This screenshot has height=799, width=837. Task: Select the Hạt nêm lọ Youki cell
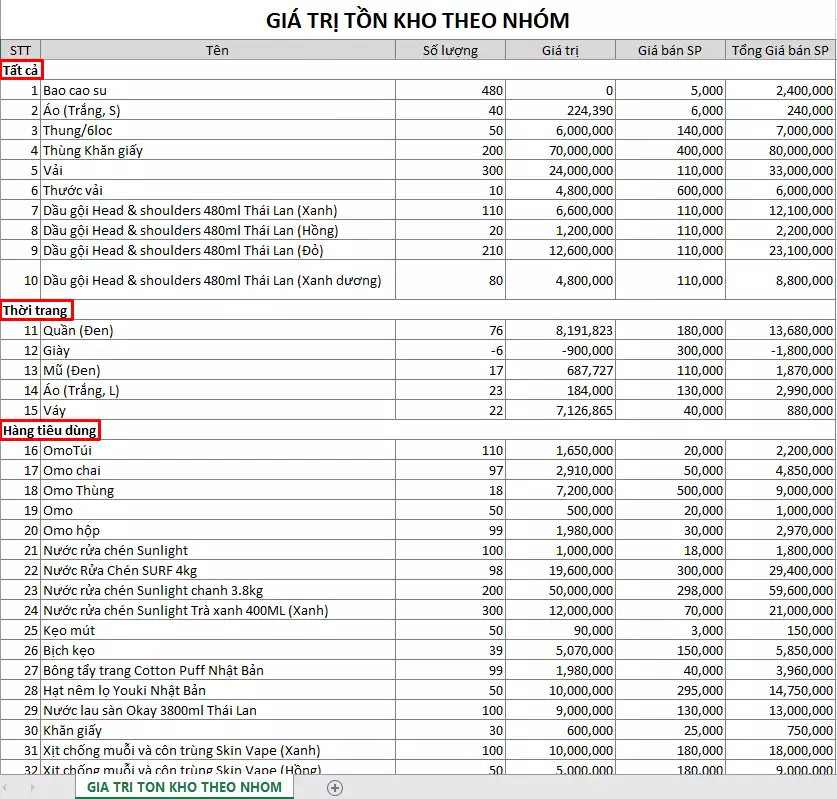point(218,691)
